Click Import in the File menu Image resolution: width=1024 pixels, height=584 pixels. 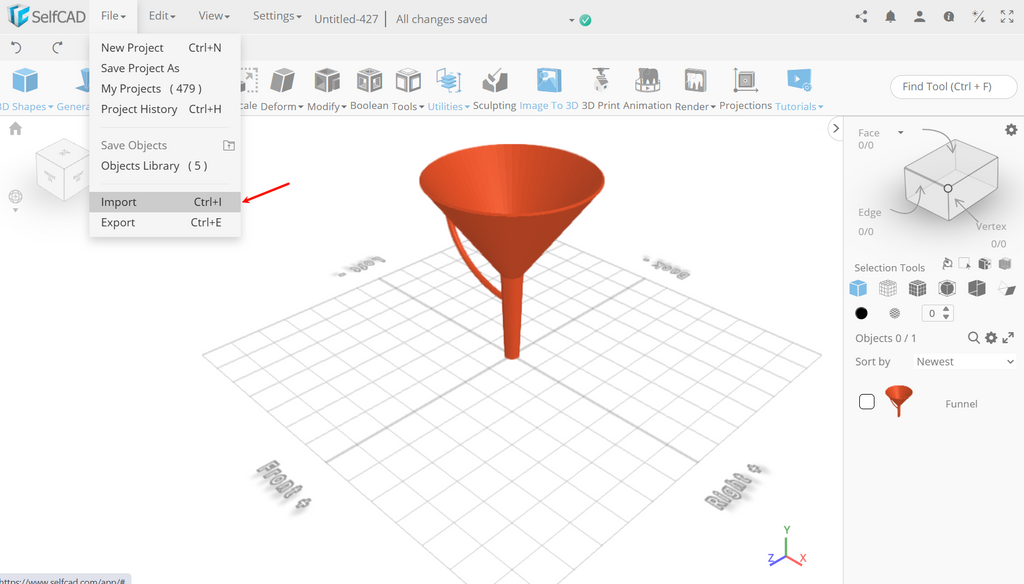tap(119, 201)
